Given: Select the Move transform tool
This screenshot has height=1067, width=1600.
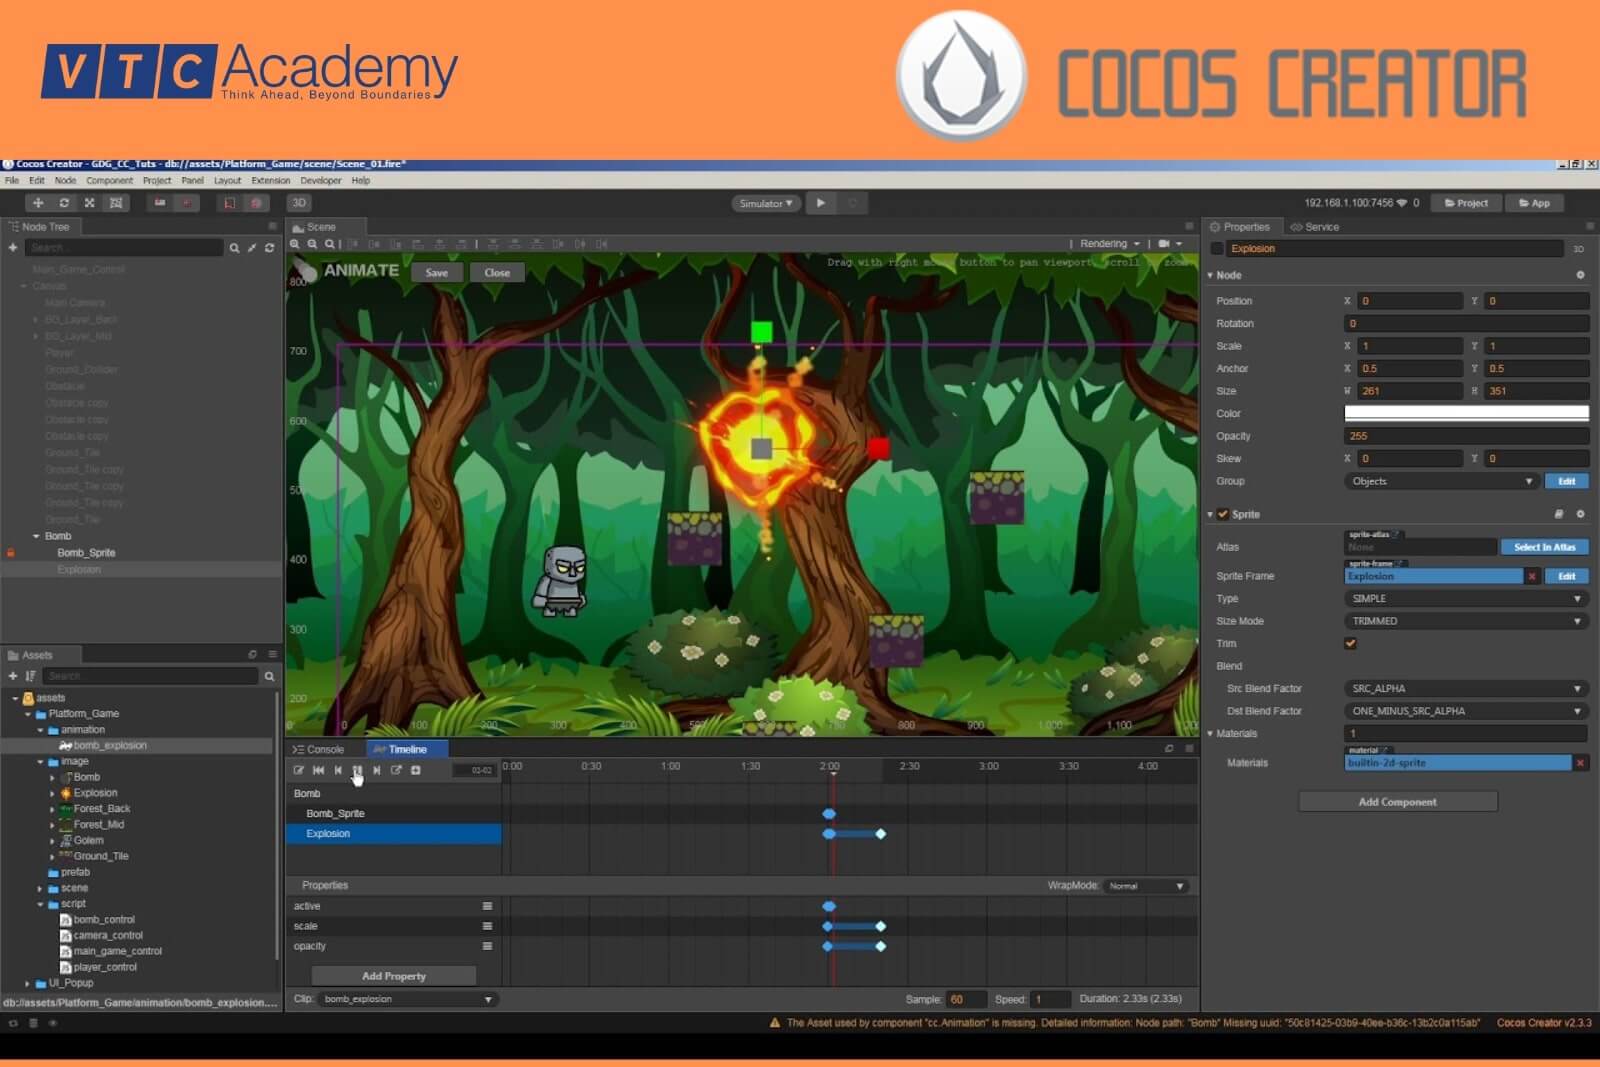Looking at the screenshot, I should (x=39, y=202).
